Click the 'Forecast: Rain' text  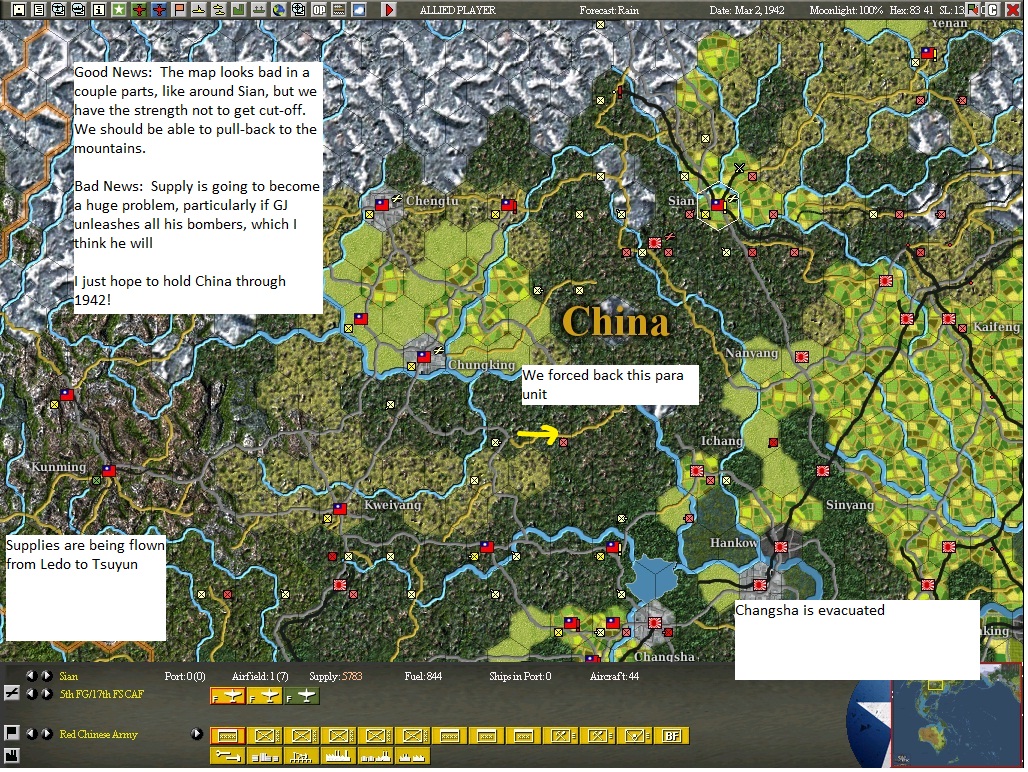click(609, 10)
